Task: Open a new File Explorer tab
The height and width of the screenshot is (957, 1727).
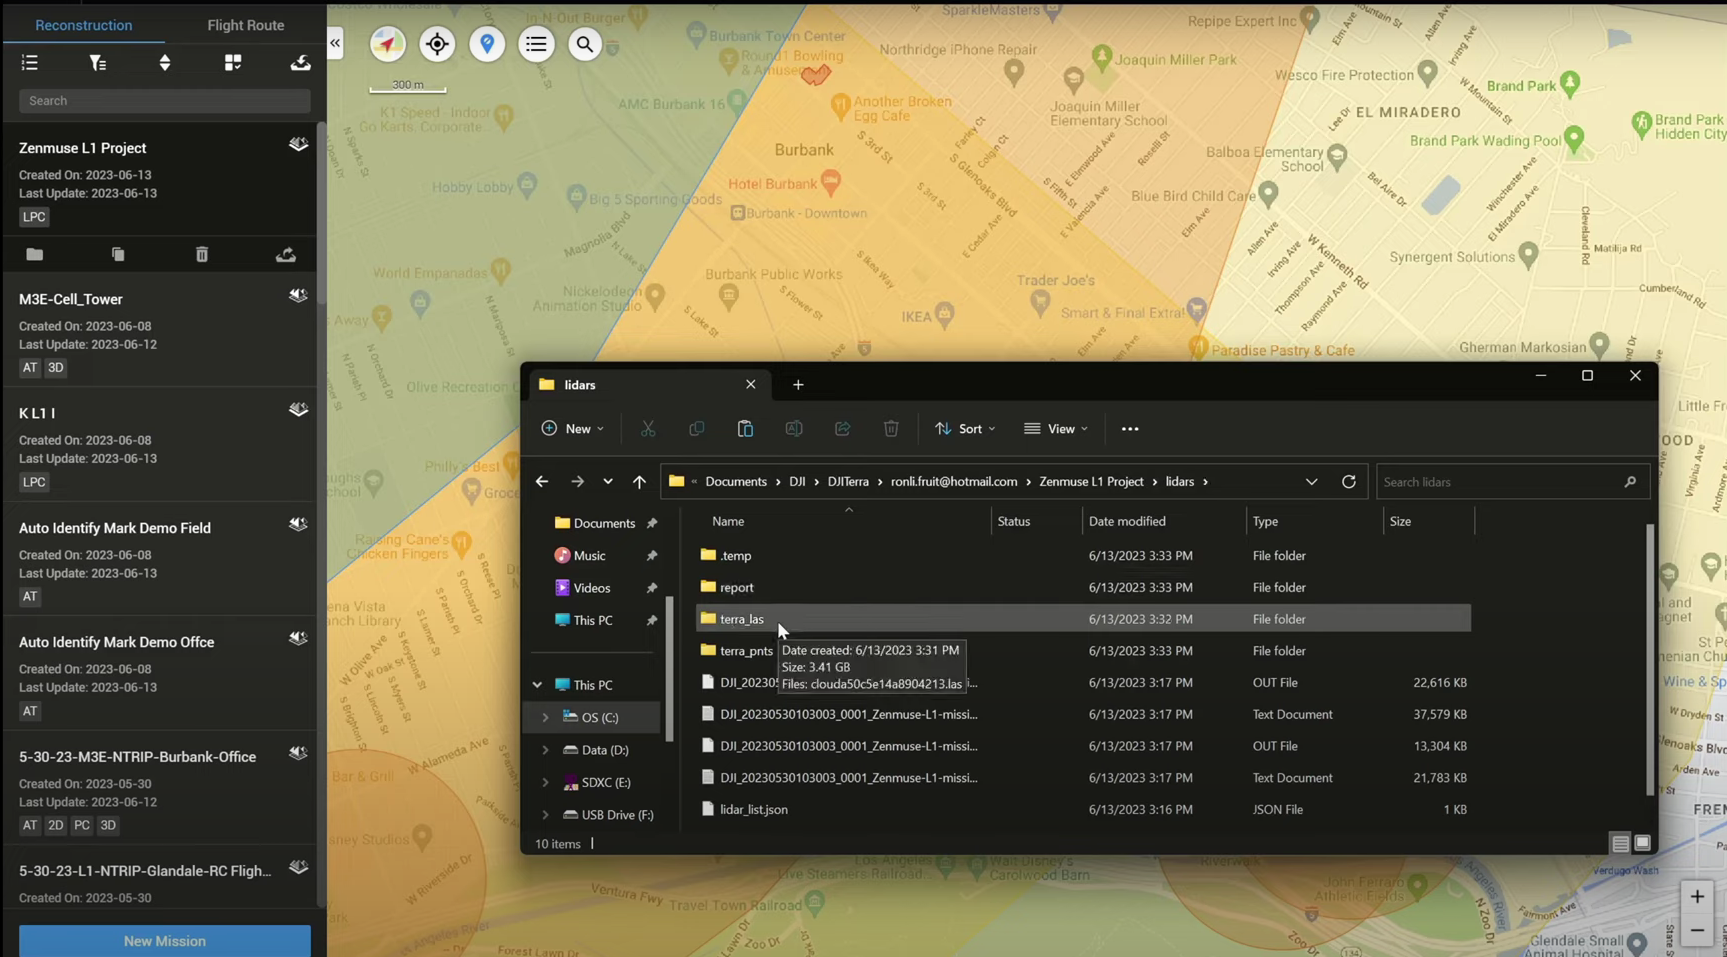Action: 798,385
